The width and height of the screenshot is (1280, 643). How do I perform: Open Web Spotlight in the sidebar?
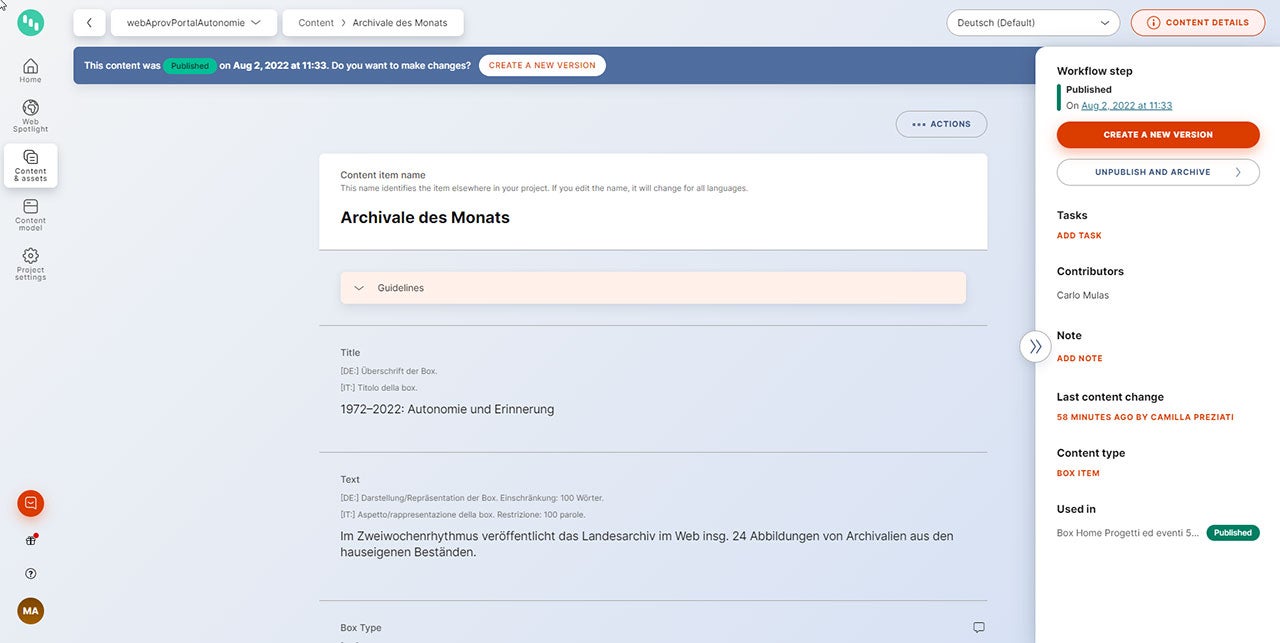tap(30, 115)
